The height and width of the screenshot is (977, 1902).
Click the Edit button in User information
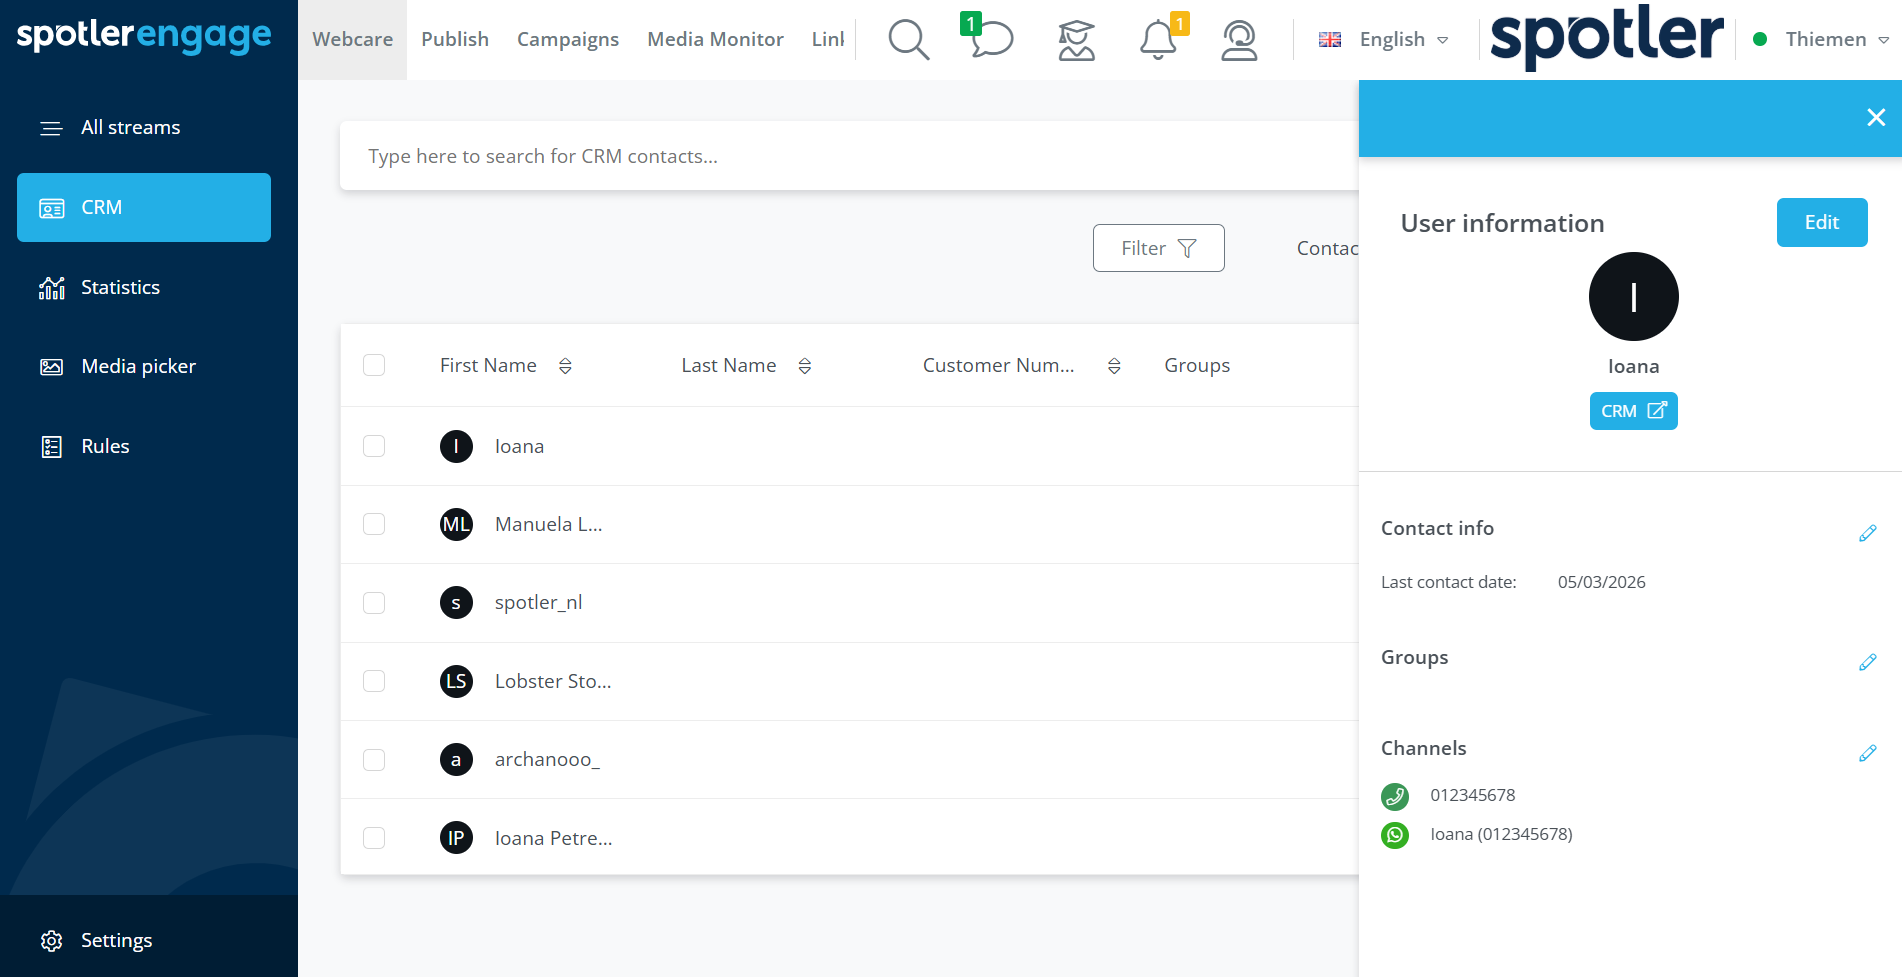(1821, 222)
